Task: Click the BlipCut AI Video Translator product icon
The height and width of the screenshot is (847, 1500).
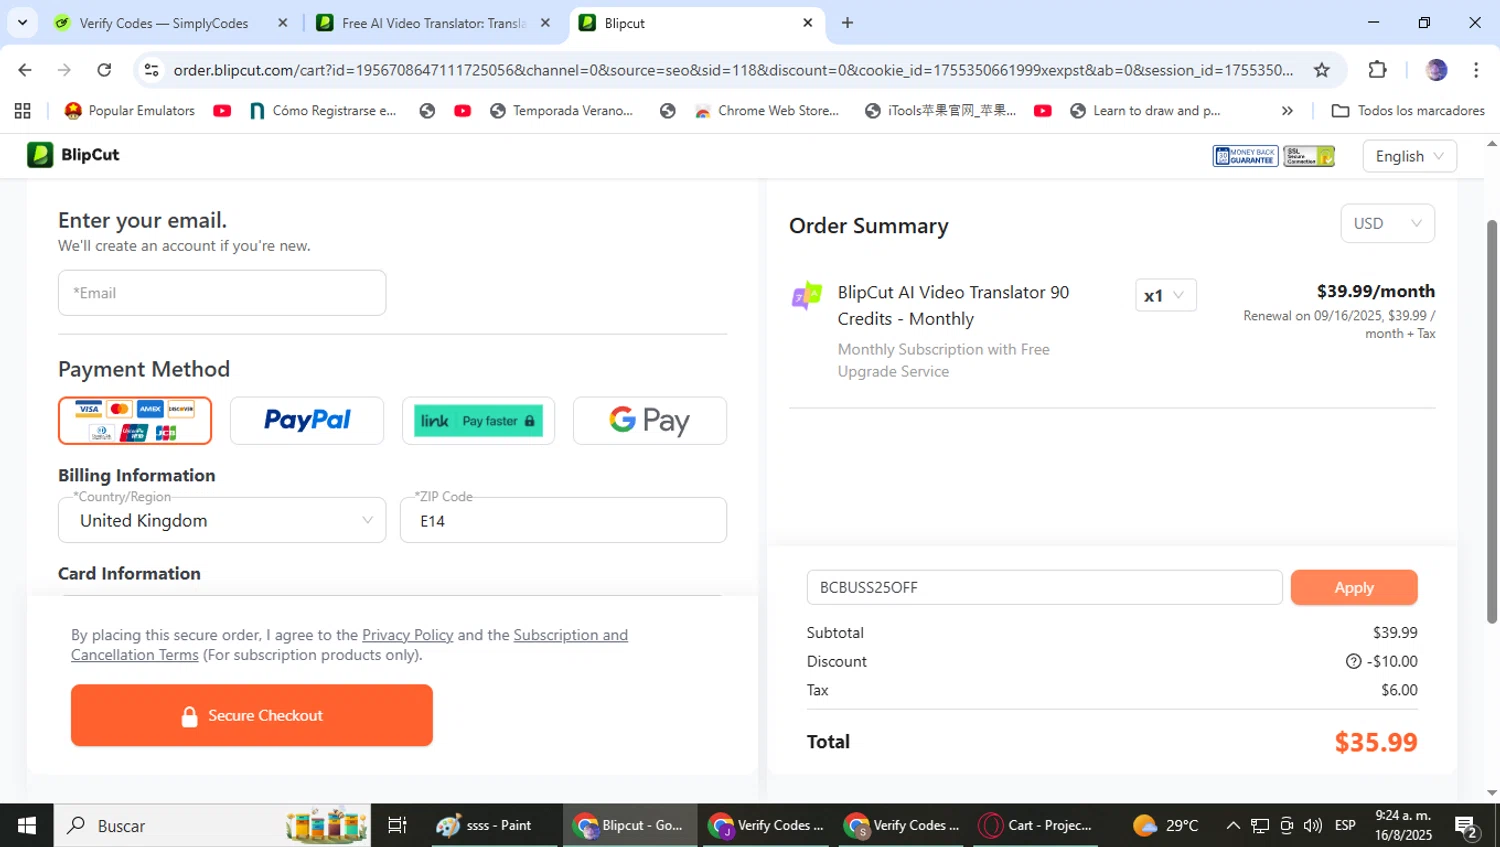Action: 806,296
